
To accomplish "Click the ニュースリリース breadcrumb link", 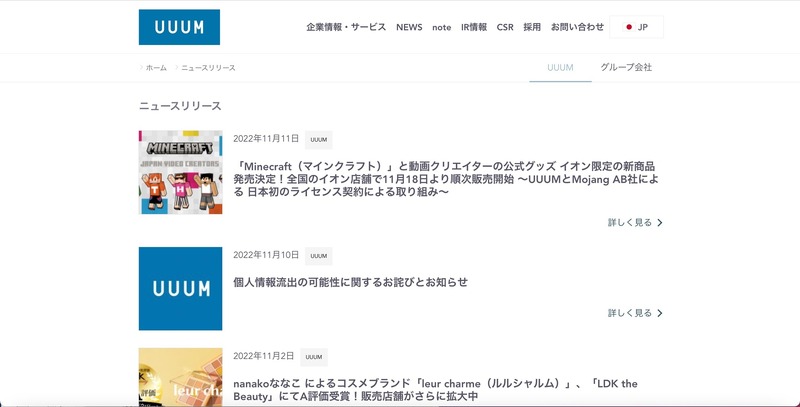I will coord(208,68).
